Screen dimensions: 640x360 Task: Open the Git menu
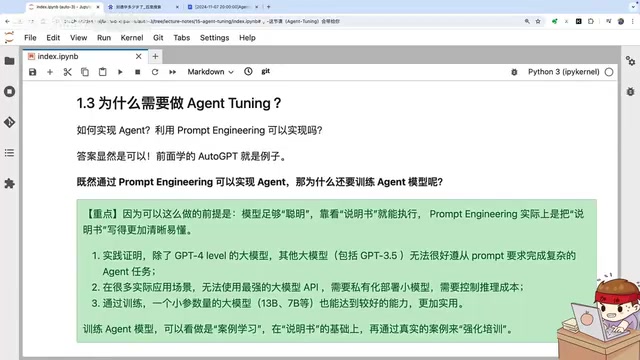coord(158,38)
